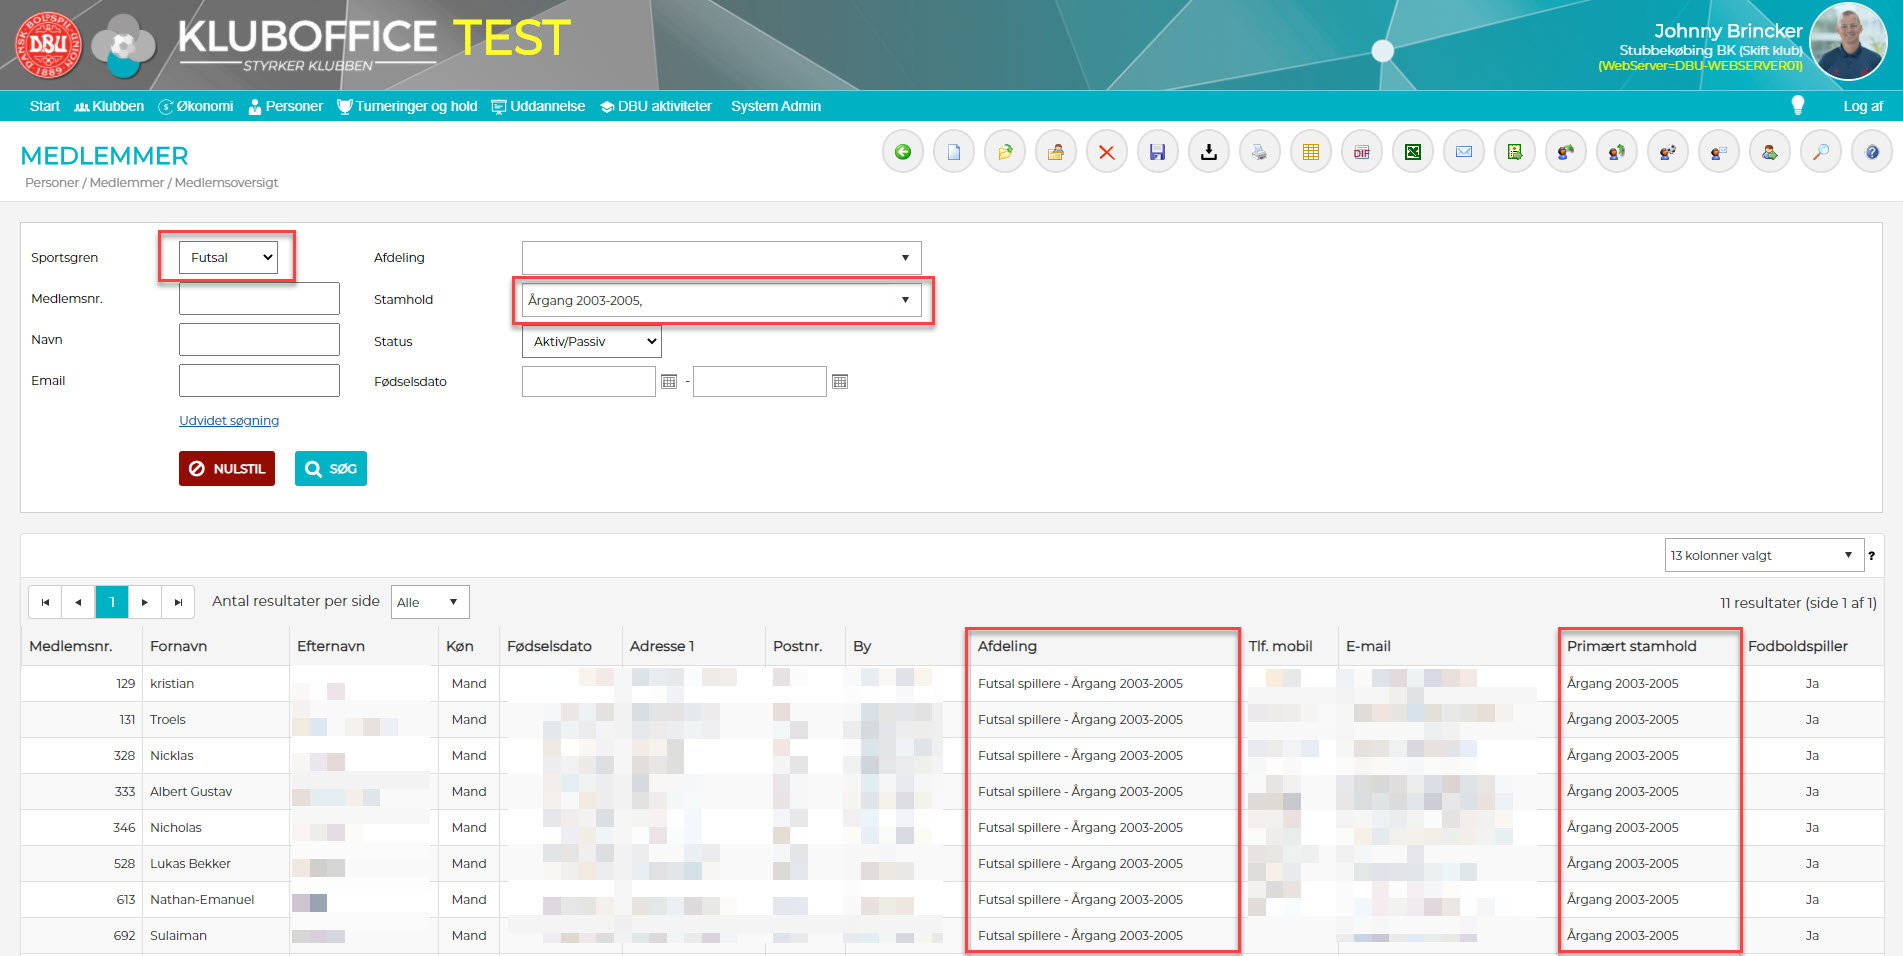Click the question mark beside column selector
1903x956 pixels.
click(x=1871, y=556)
